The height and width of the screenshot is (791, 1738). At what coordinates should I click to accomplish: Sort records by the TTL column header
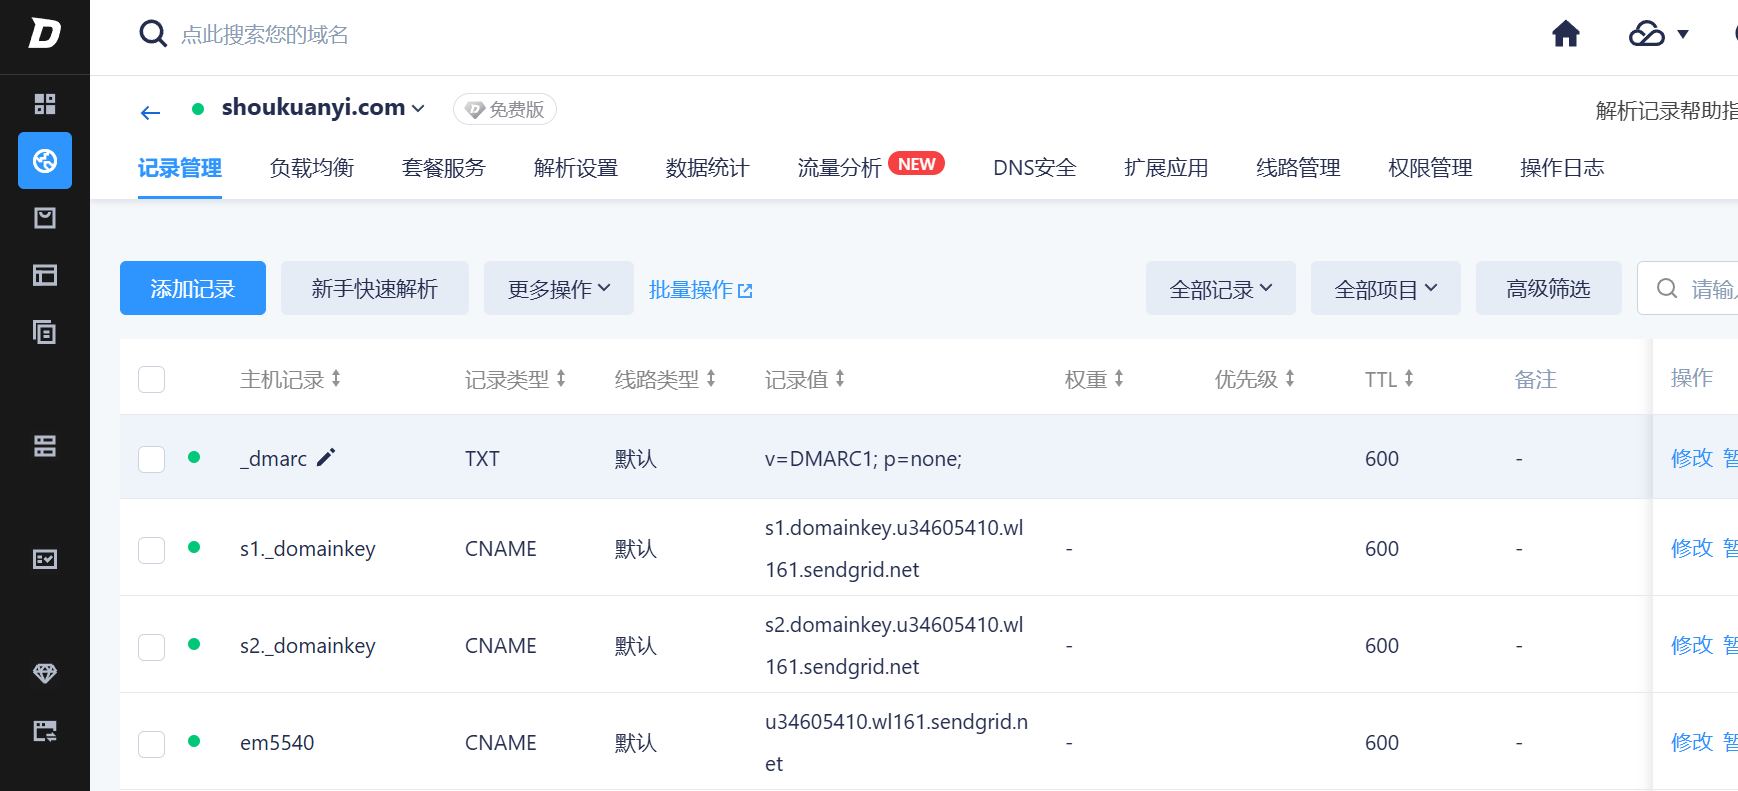[x=1389, y=379]
